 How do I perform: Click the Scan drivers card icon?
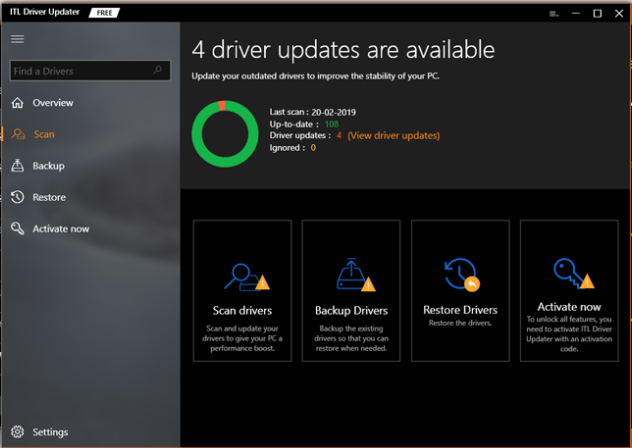(x=247, y=277)
